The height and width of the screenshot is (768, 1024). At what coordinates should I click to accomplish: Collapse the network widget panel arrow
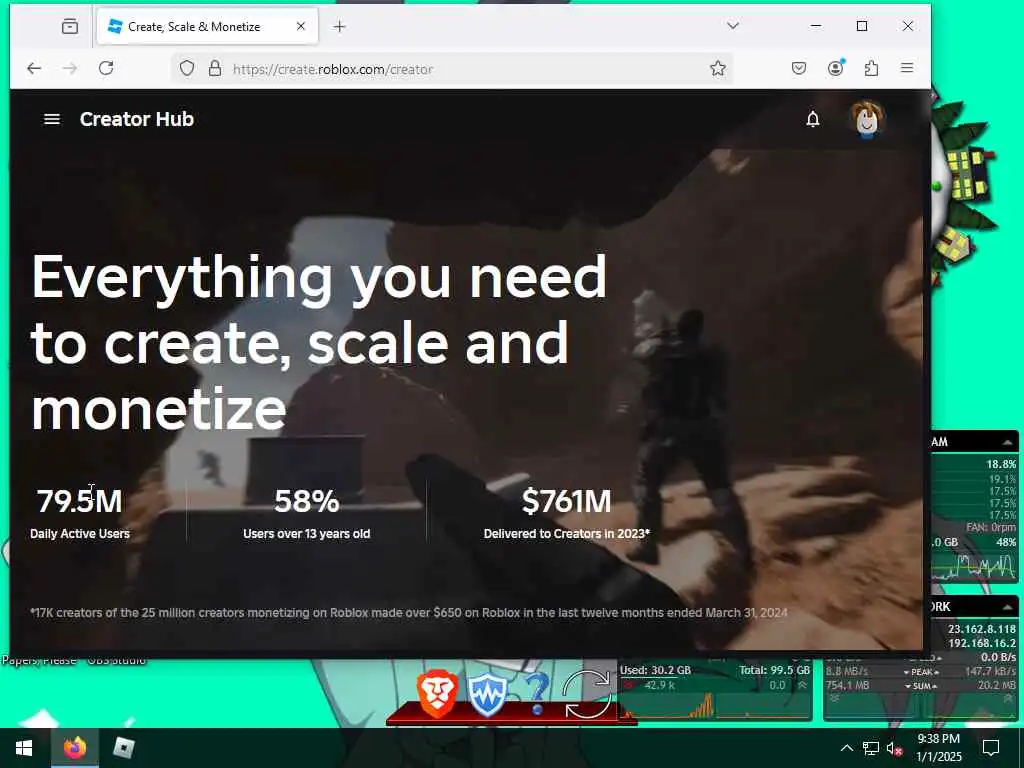click(1008, 607)
